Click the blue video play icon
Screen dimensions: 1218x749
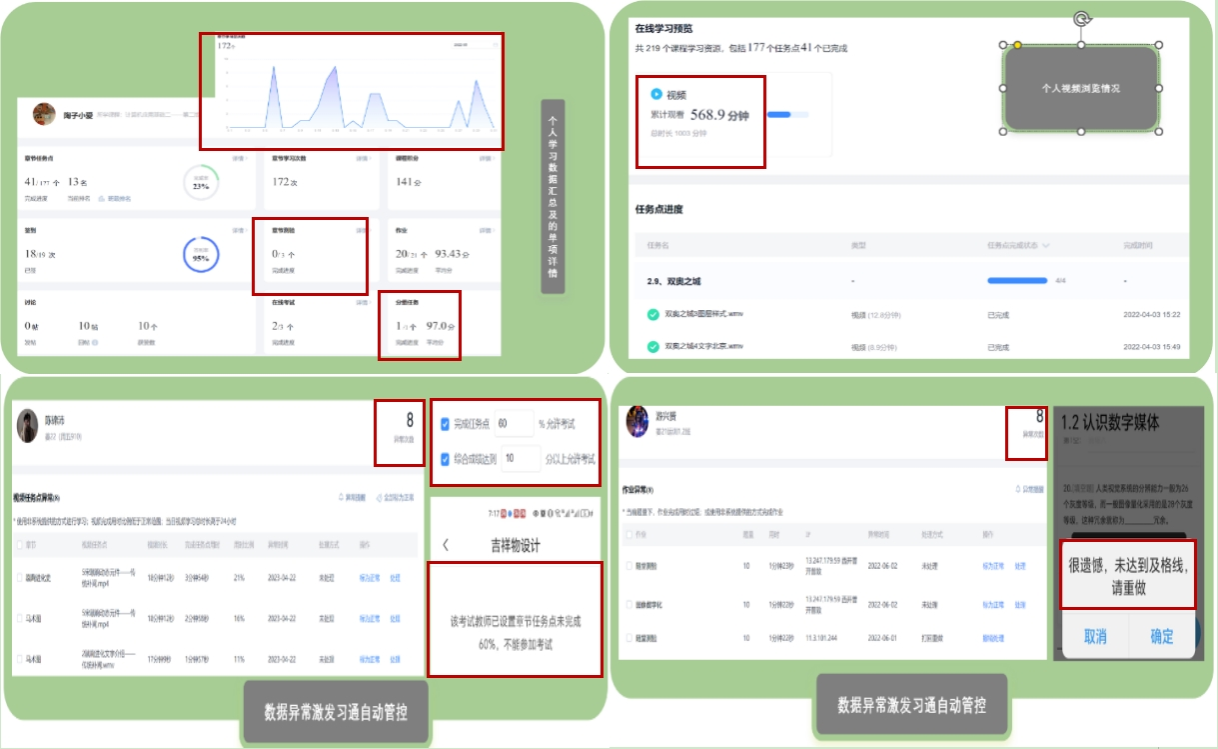(656, 94)
